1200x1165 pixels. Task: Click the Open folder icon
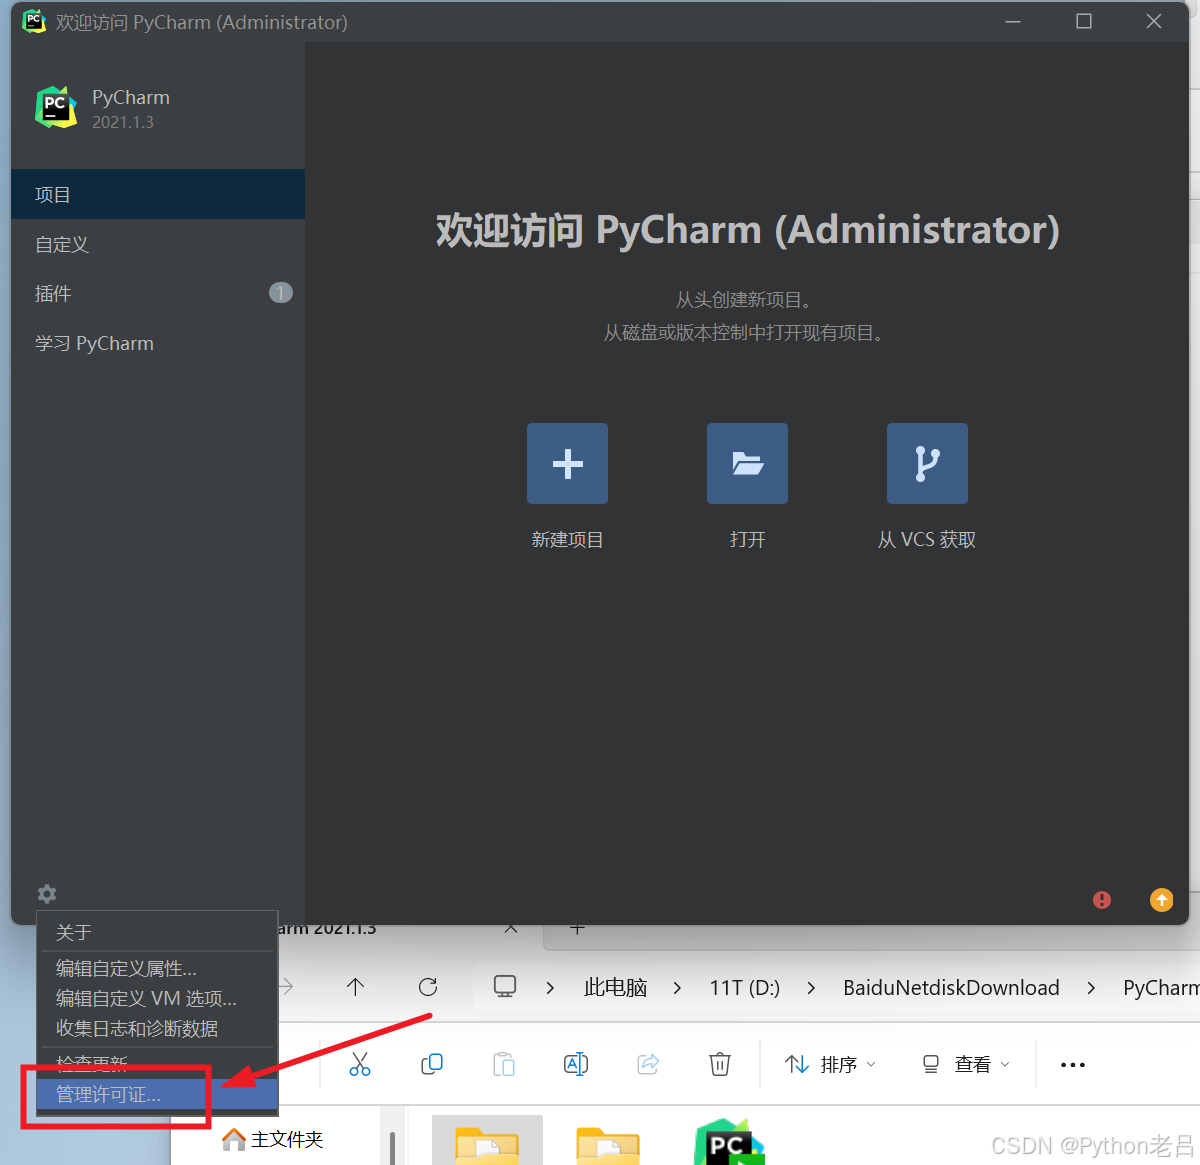pos(747,463)
